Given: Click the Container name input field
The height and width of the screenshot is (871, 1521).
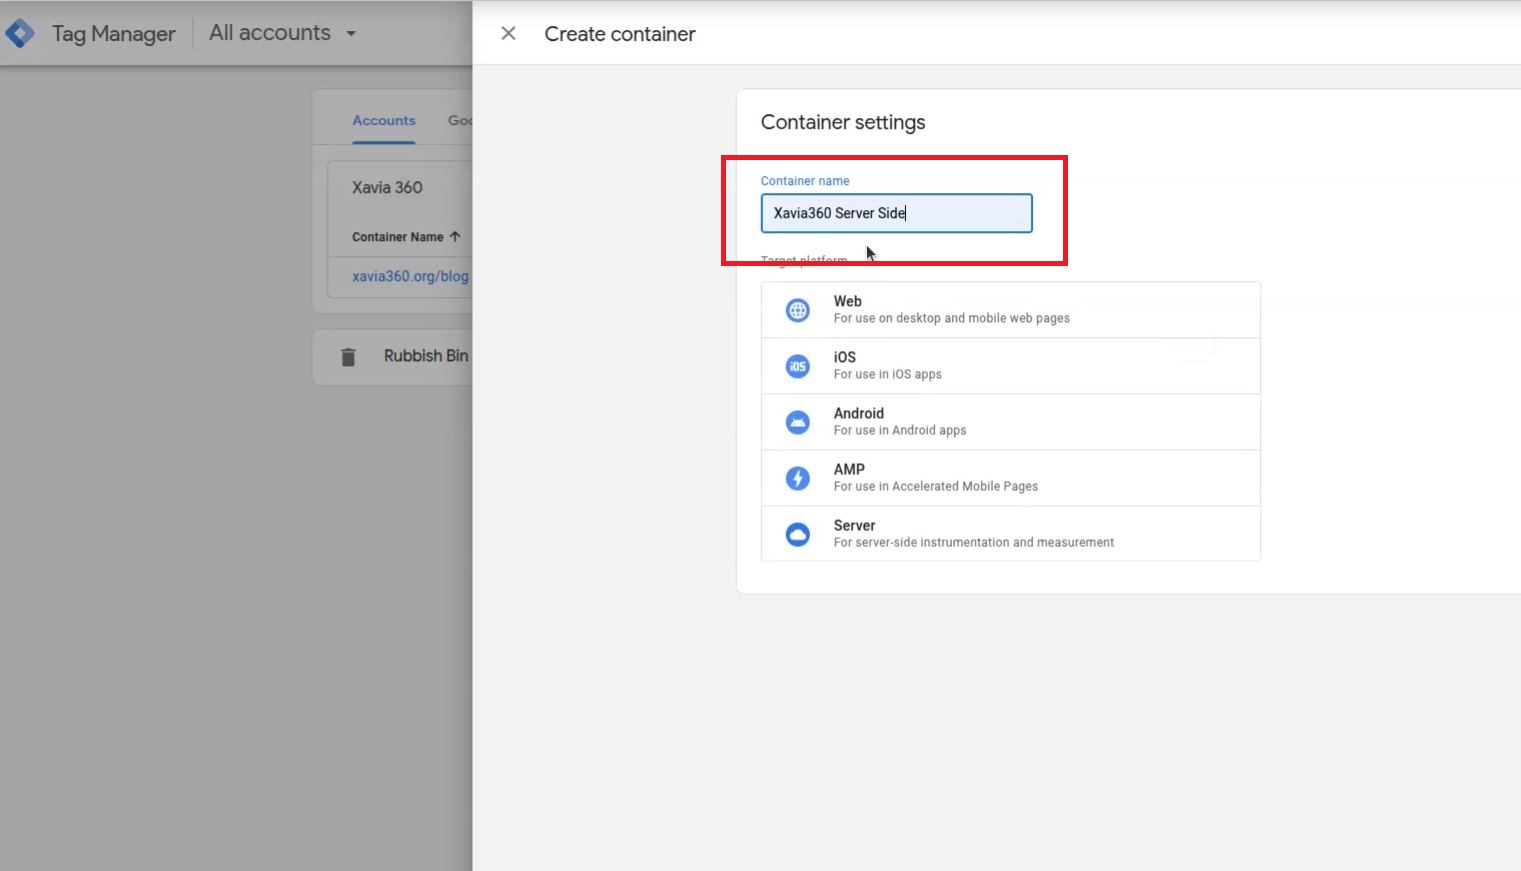Looking at the screenshot, I should pos(896,213).
